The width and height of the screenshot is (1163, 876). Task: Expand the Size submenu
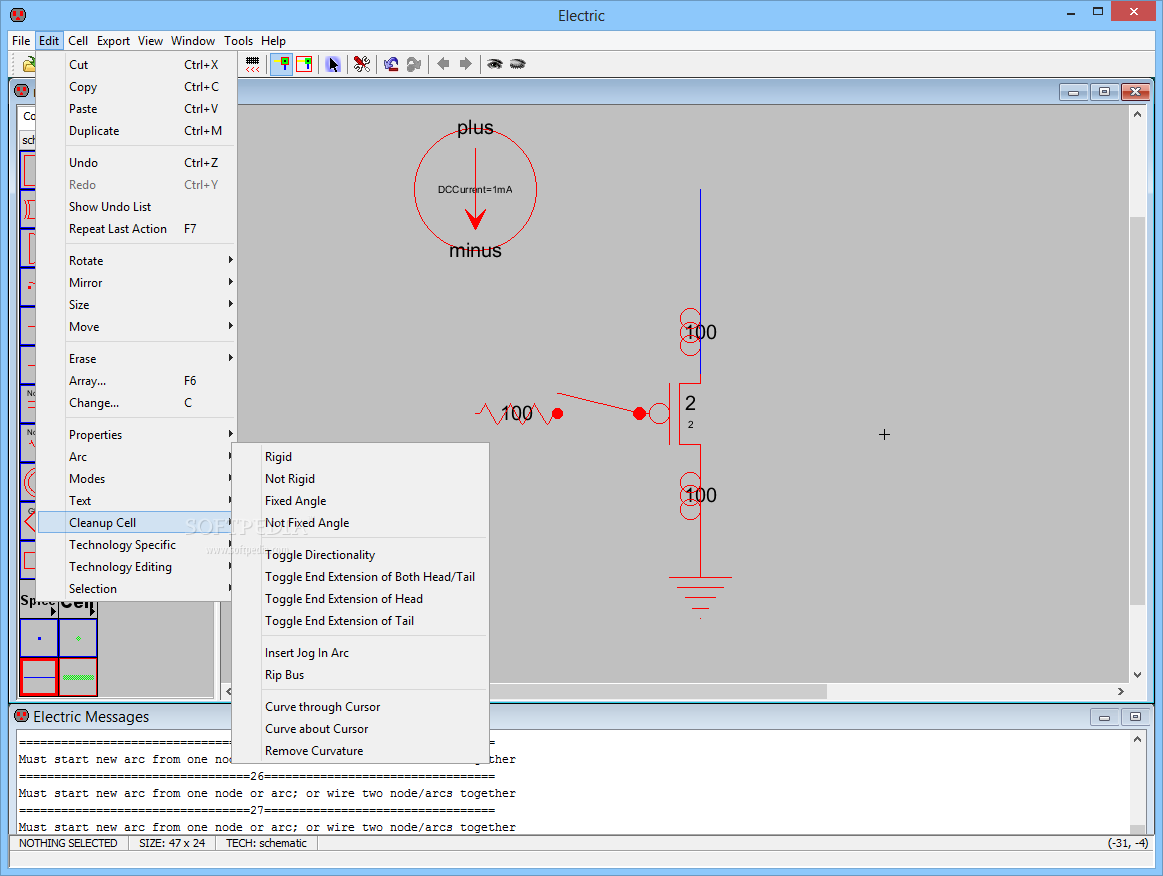coord(136,305)
